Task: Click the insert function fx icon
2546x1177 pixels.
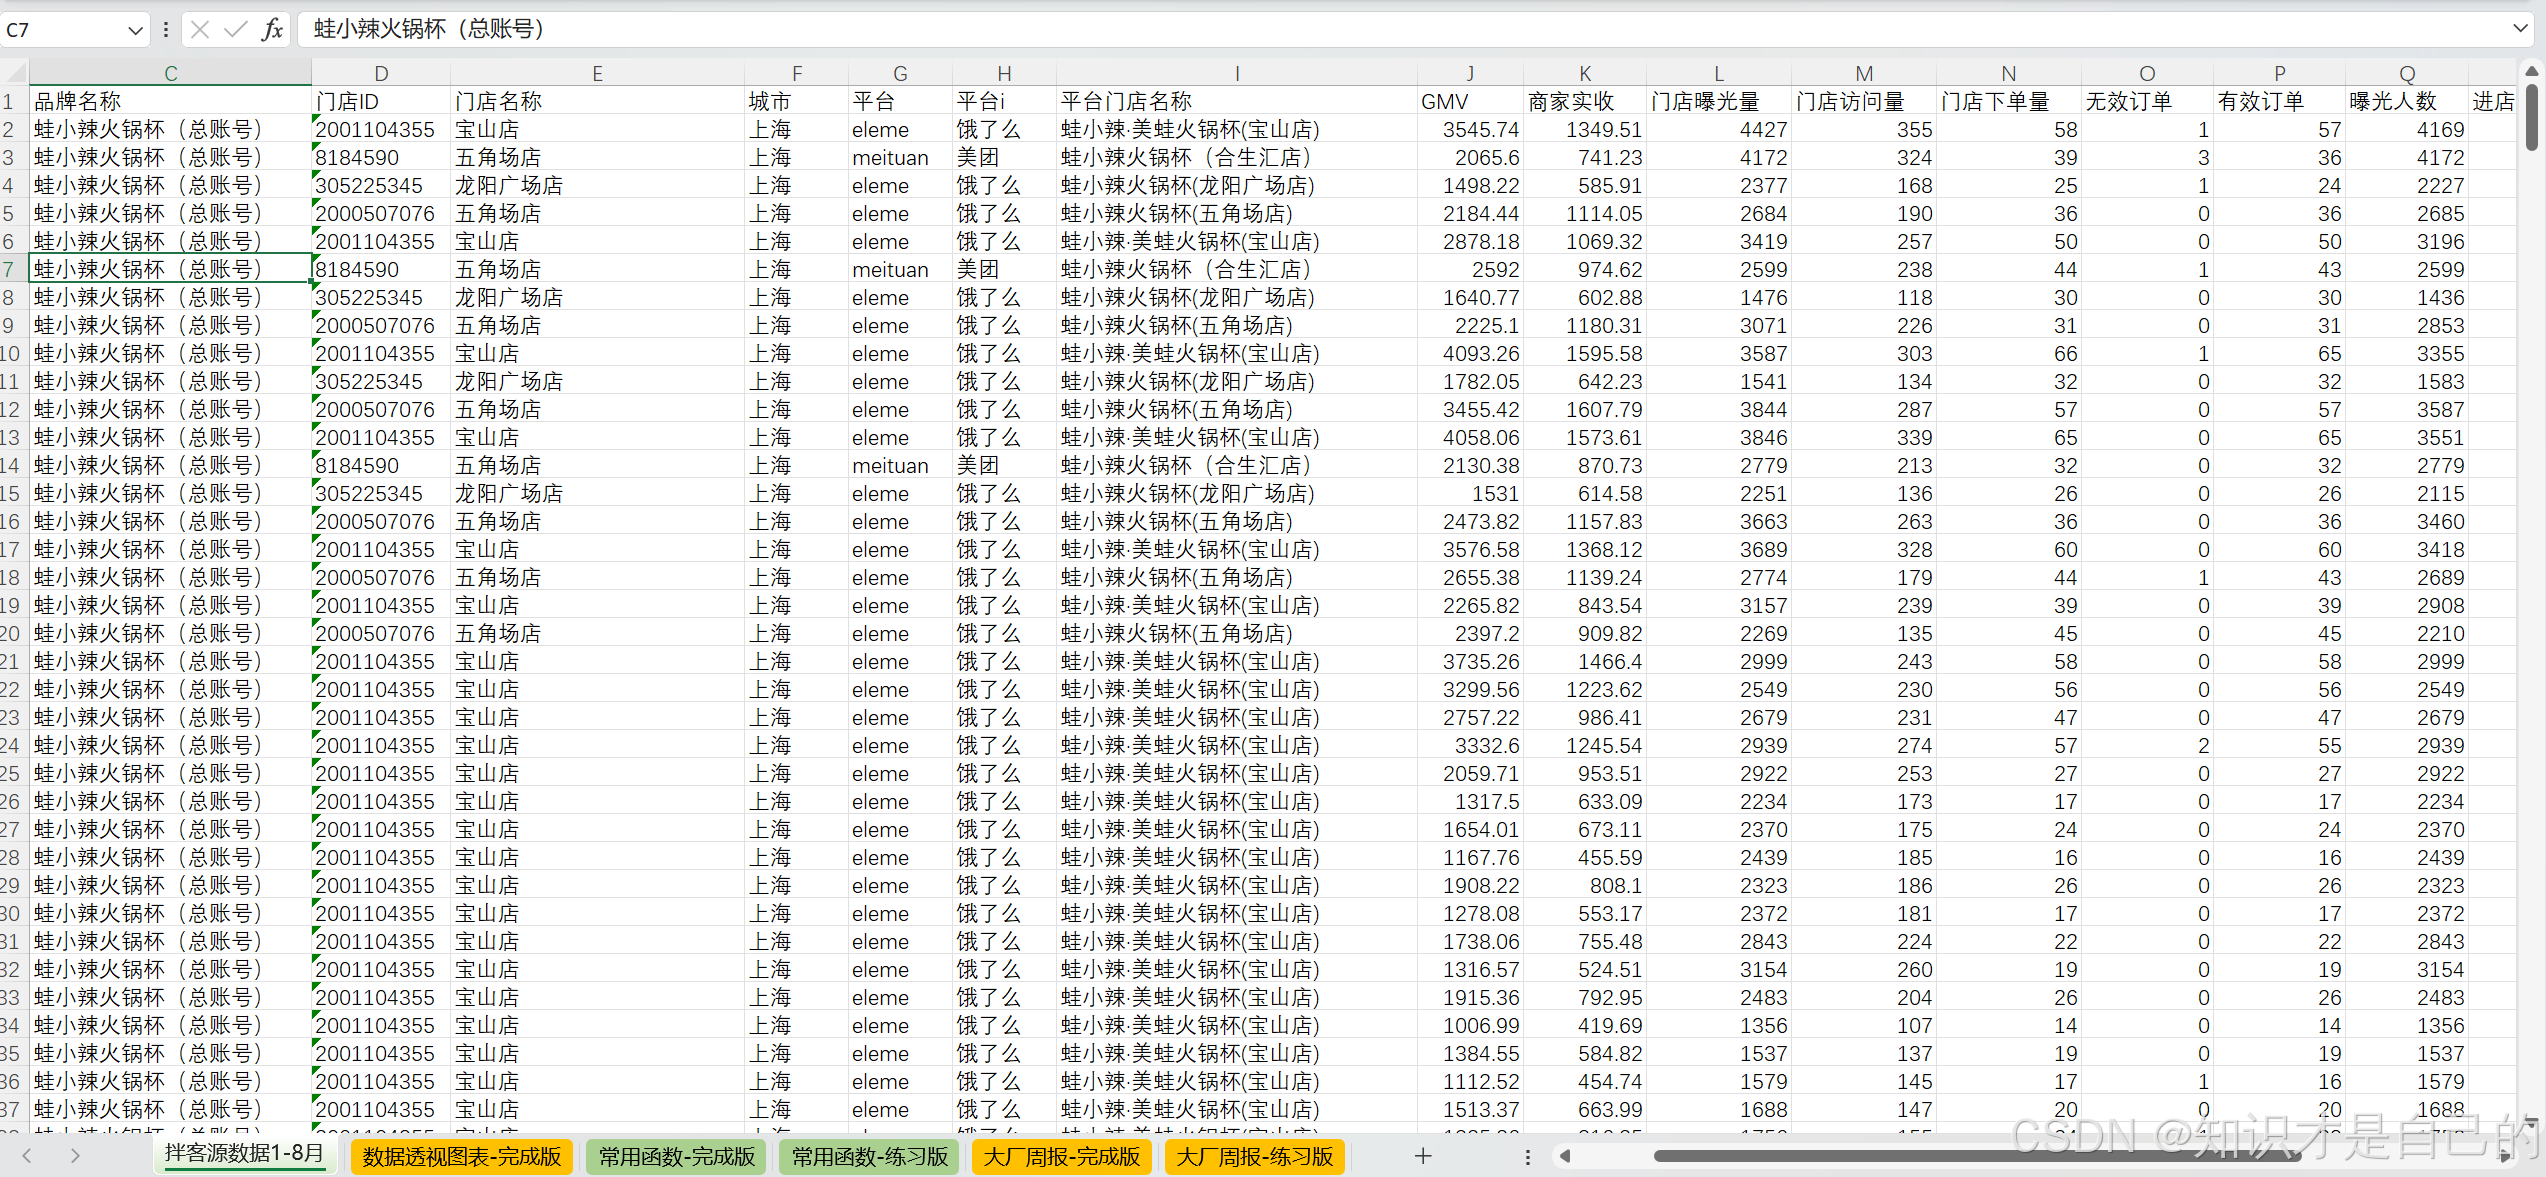Action: coord(272,29)
